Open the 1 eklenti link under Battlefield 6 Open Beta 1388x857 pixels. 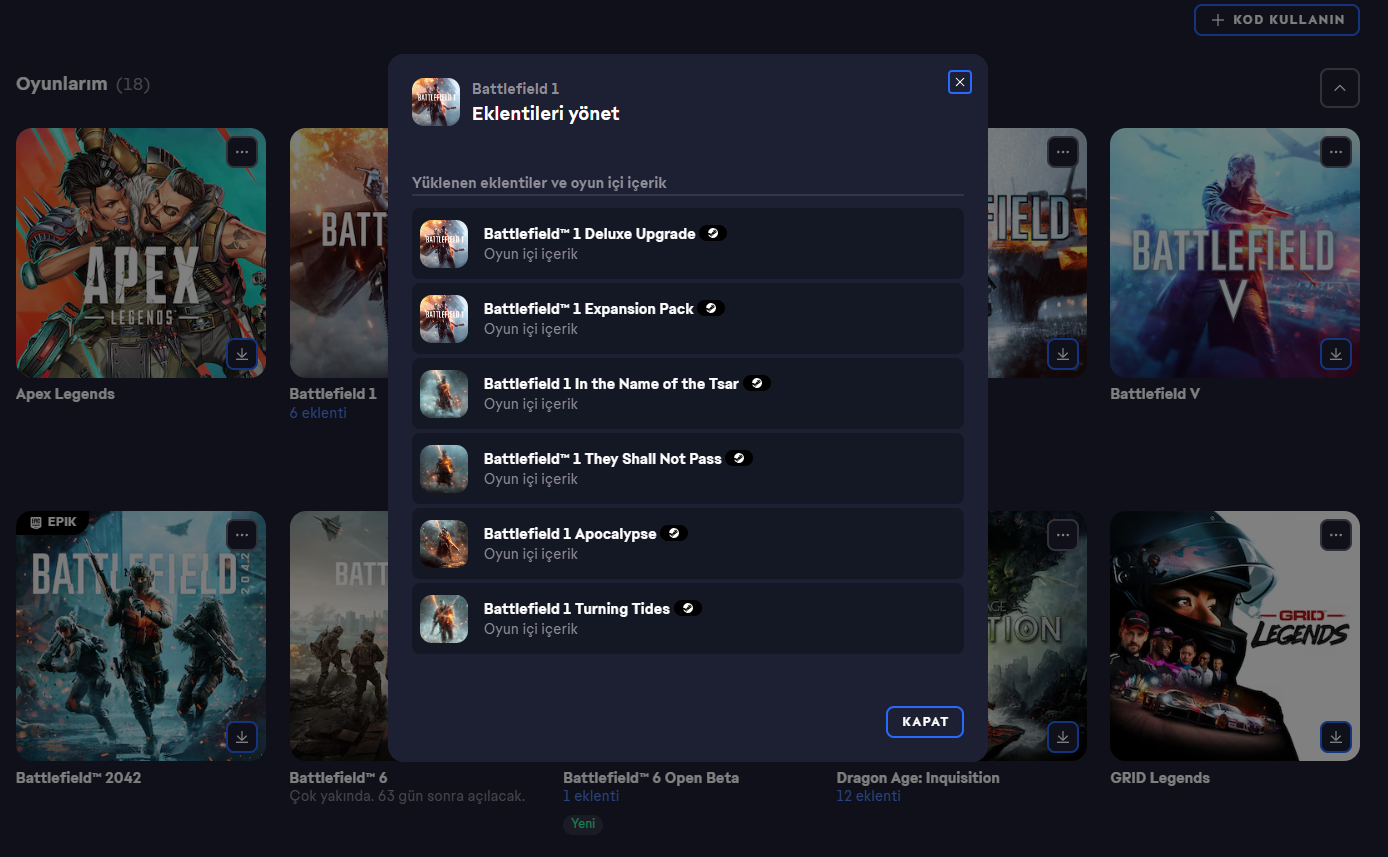591,796
